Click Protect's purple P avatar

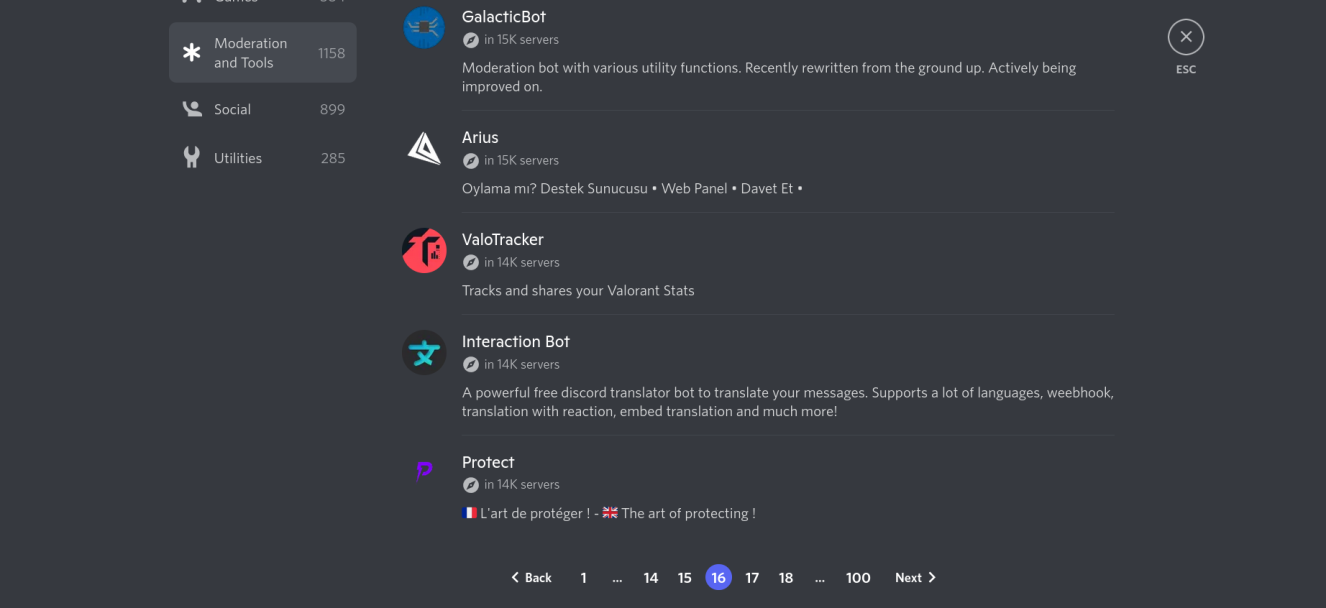[x=424, y=470]
